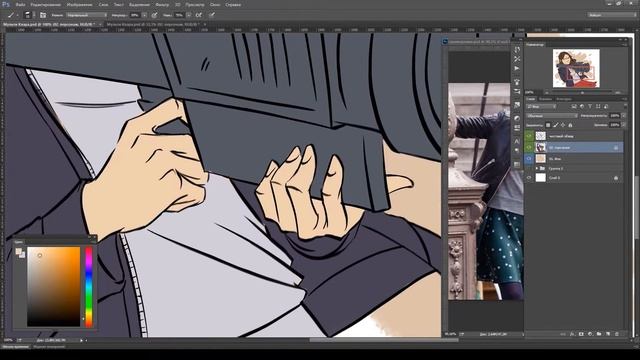Image resolution: width=640 pixels, height=360 pixels.
Task: Filter layers by pixel layers icon
Action: tap(574, 107)
